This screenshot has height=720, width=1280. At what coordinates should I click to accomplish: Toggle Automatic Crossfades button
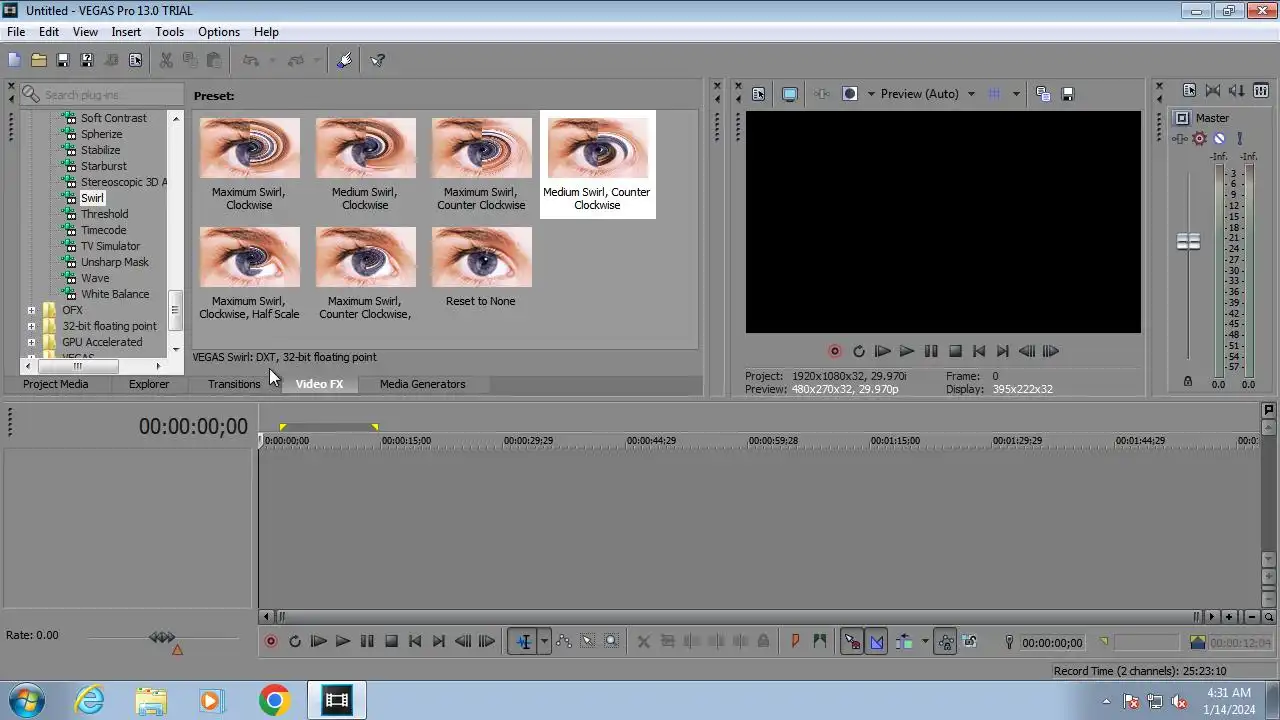876,642
